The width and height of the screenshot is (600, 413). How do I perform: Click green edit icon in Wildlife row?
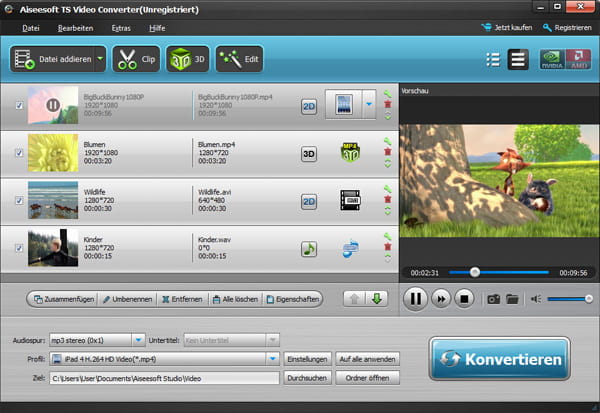388,189
